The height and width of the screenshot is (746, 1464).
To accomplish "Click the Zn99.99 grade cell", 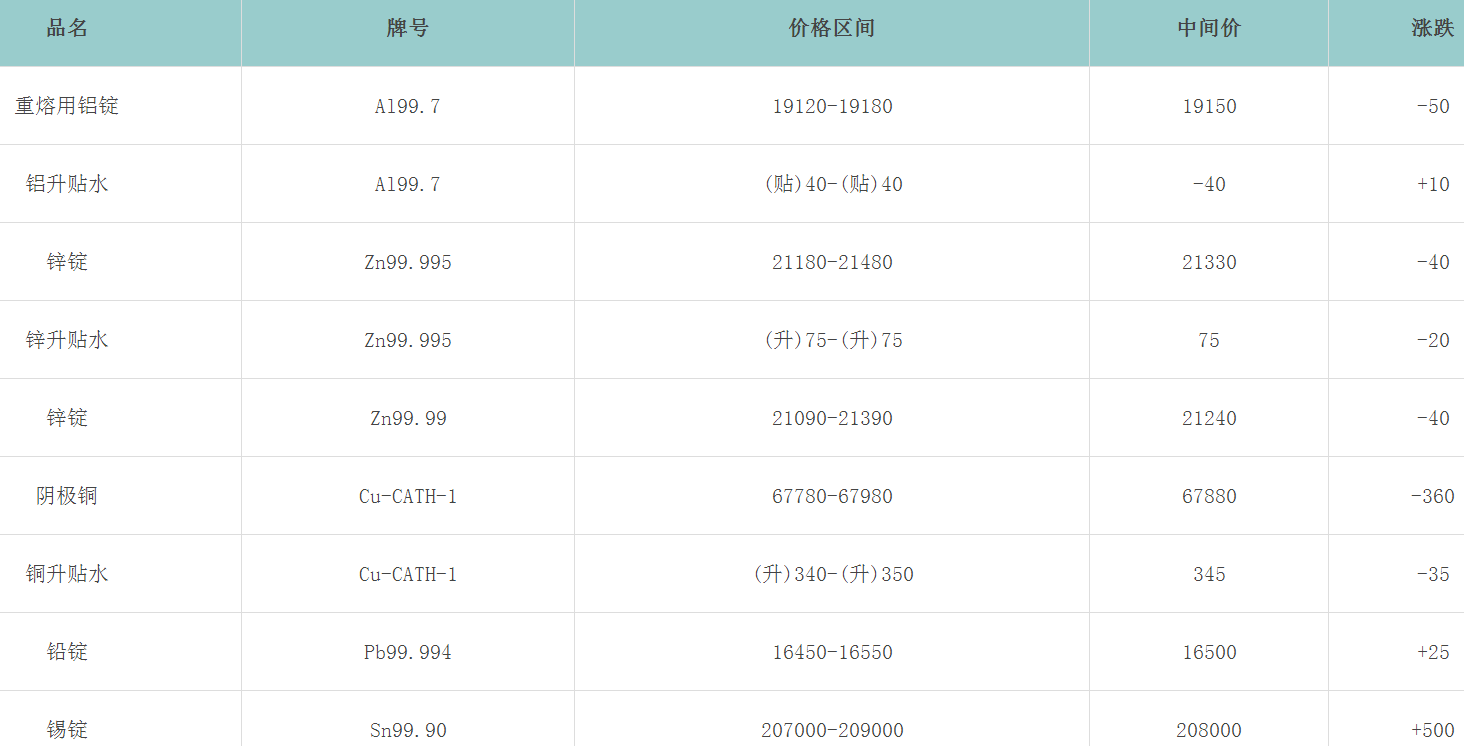I will [x=407, y=419].
